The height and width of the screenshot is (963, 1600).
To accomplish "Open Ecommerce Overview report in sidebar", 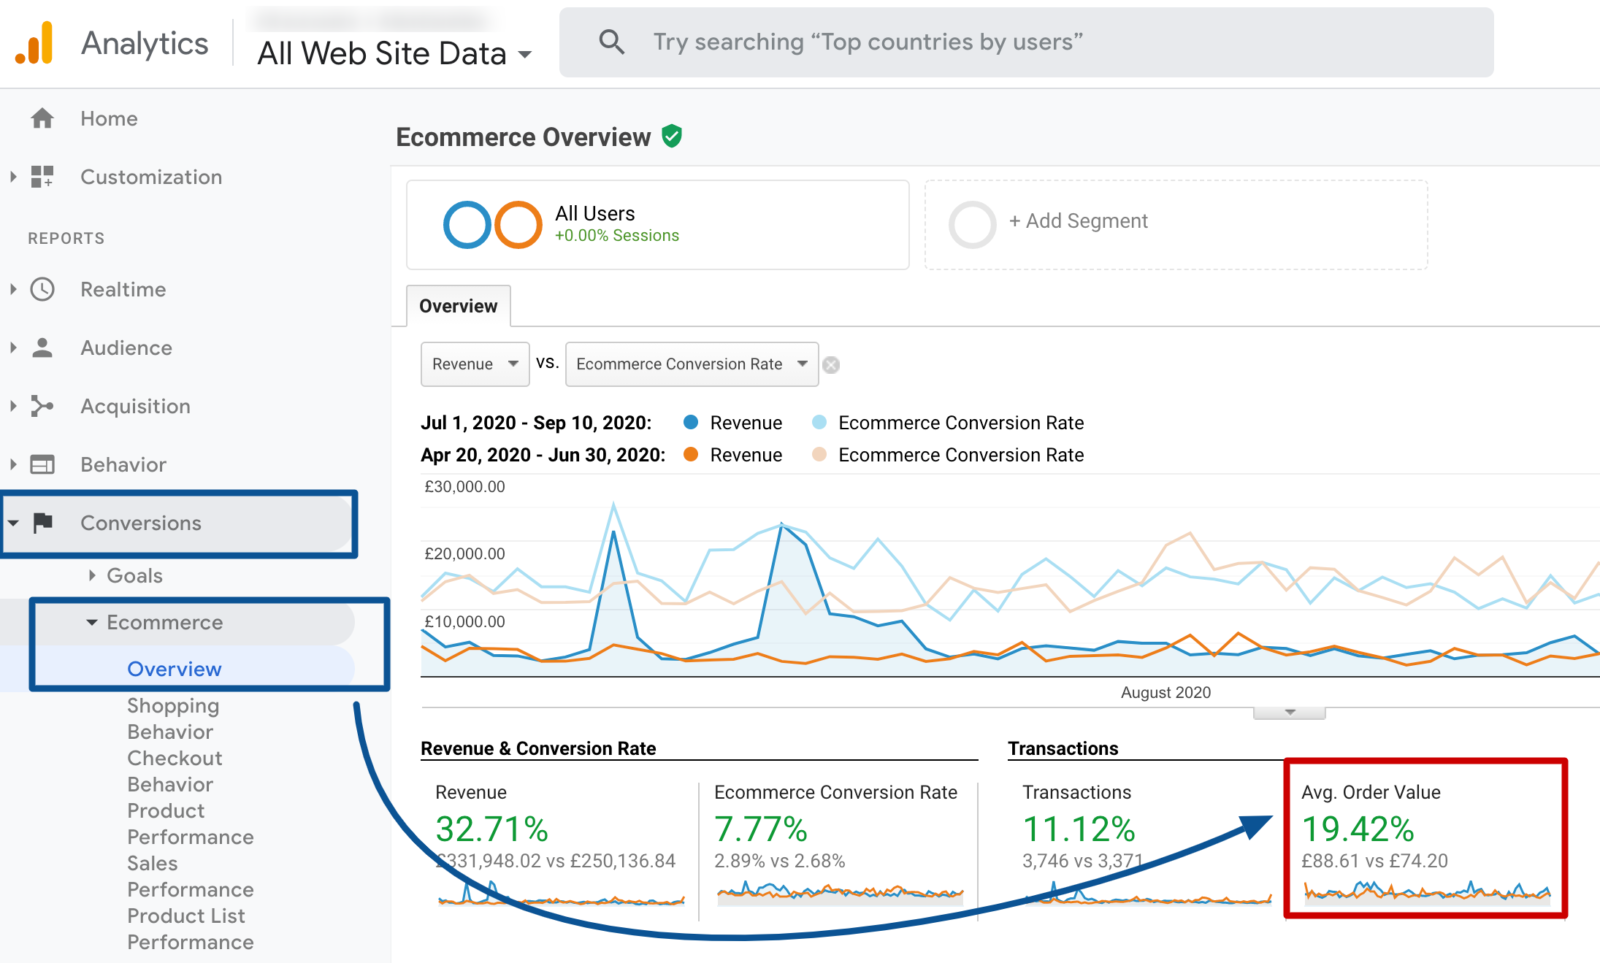I will click(x=174, y=669).
